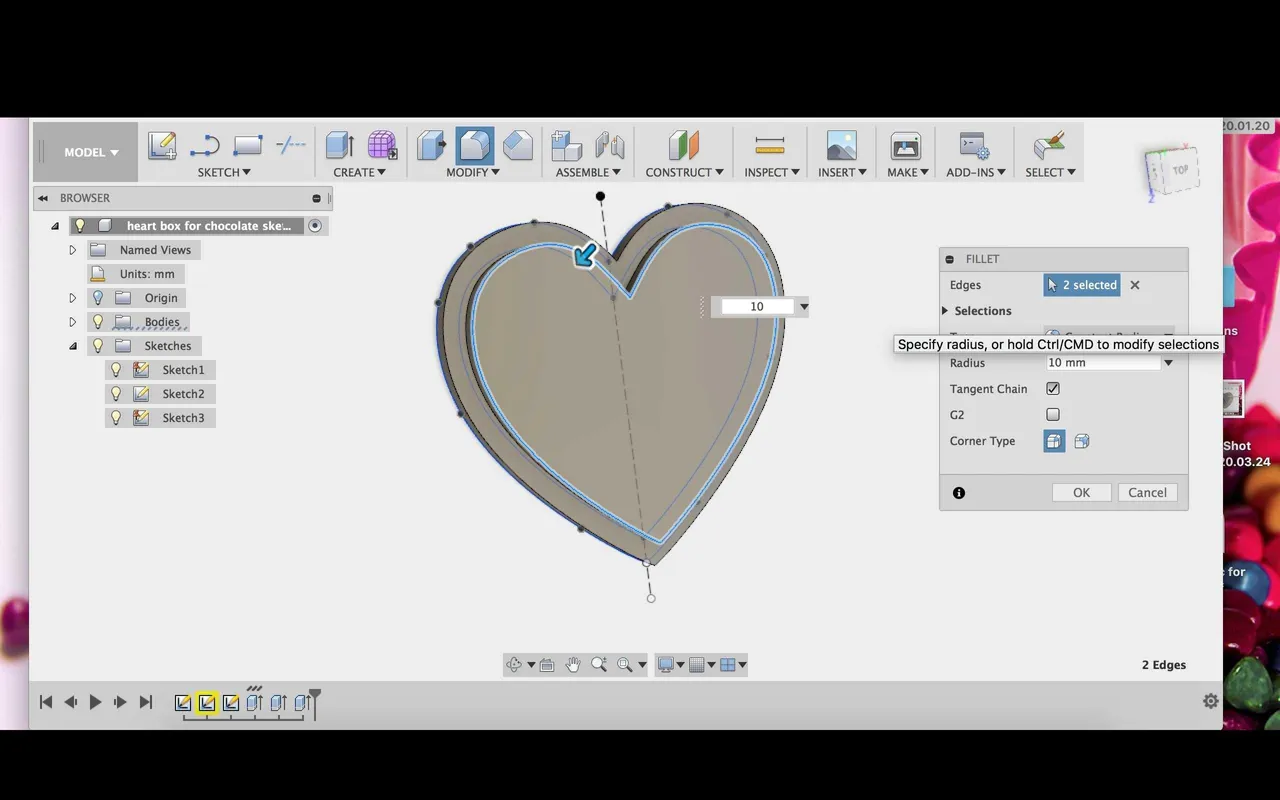Confirm the fillet with OK button

(1082, 493)
